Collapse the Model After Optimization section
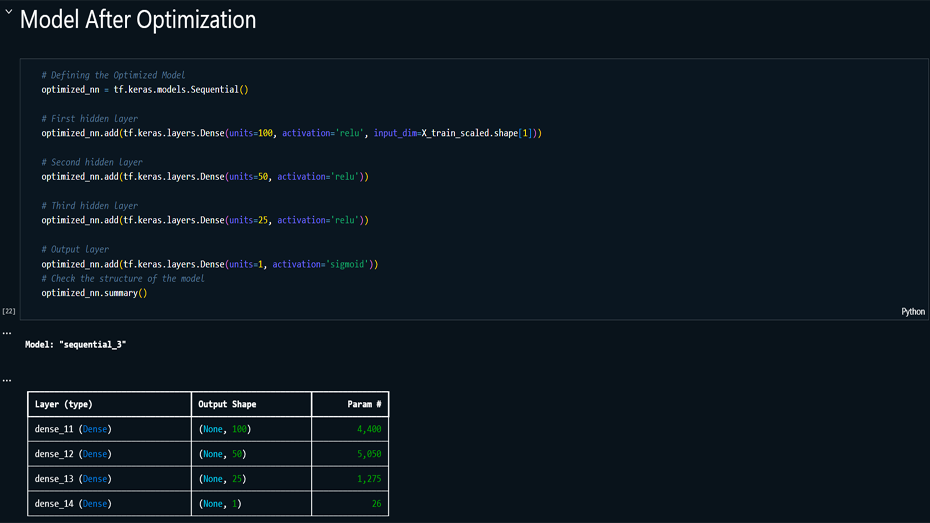Screen dimensions: 930x523 pos(9,14)
